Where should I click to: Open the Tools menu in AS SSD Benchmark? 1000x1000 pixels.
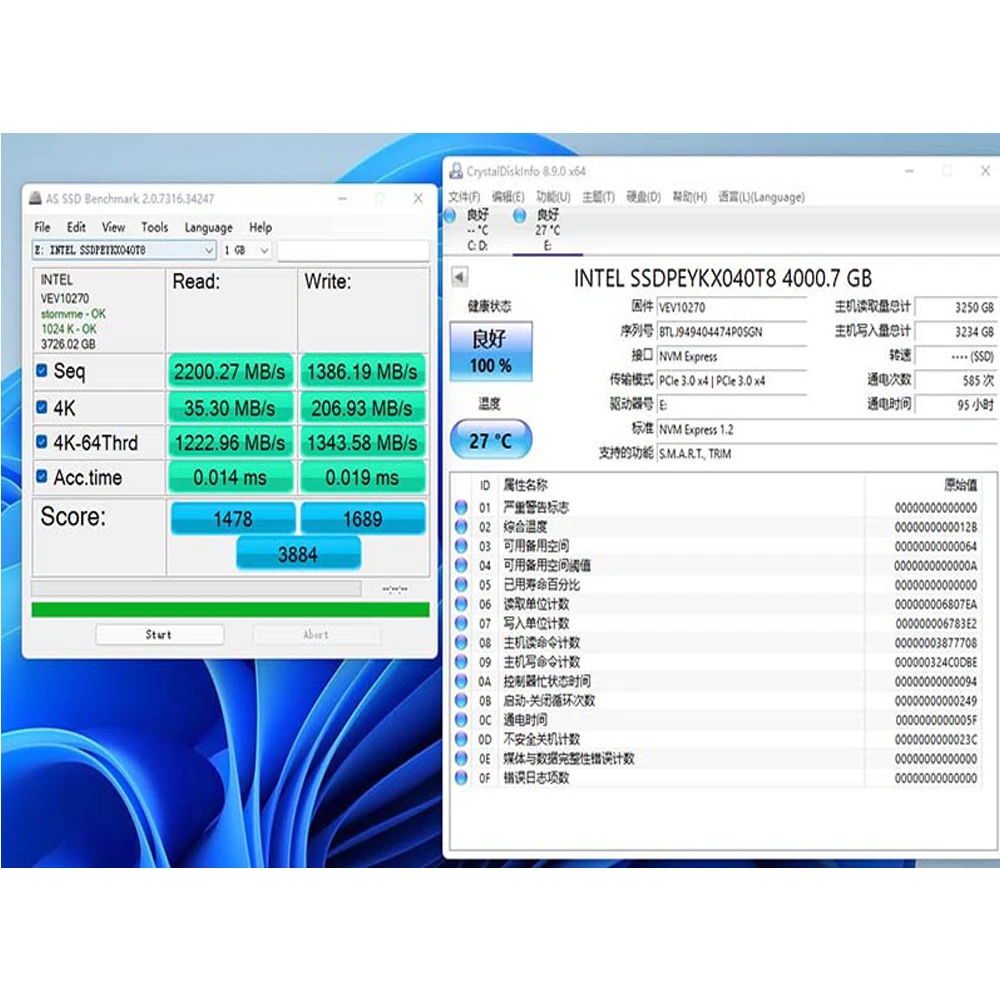tap(153, 227)
